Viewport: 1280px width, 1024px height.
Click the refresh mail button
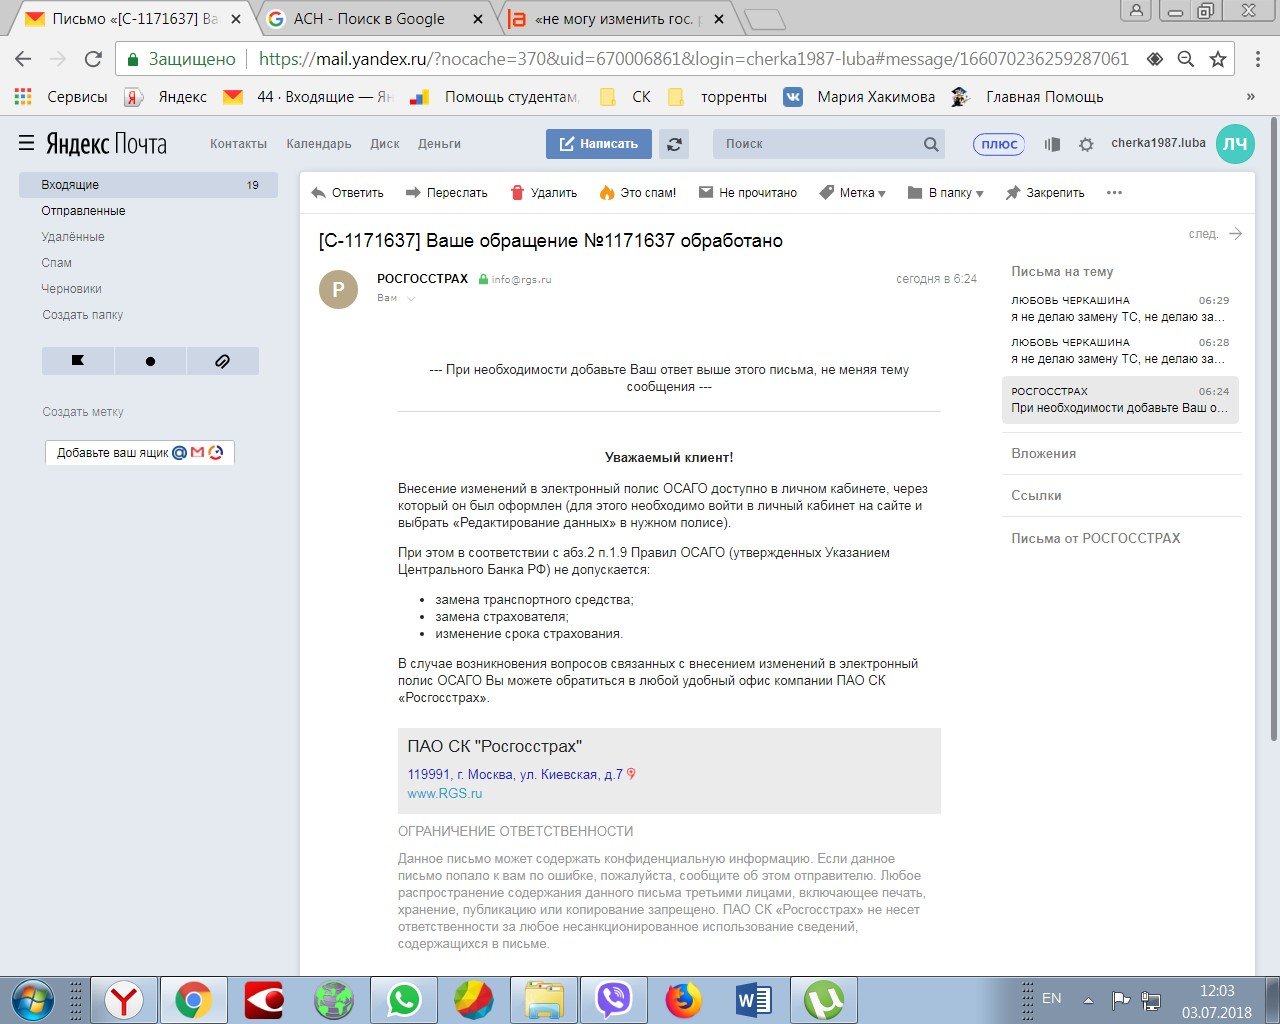click(x=675, y=144)
